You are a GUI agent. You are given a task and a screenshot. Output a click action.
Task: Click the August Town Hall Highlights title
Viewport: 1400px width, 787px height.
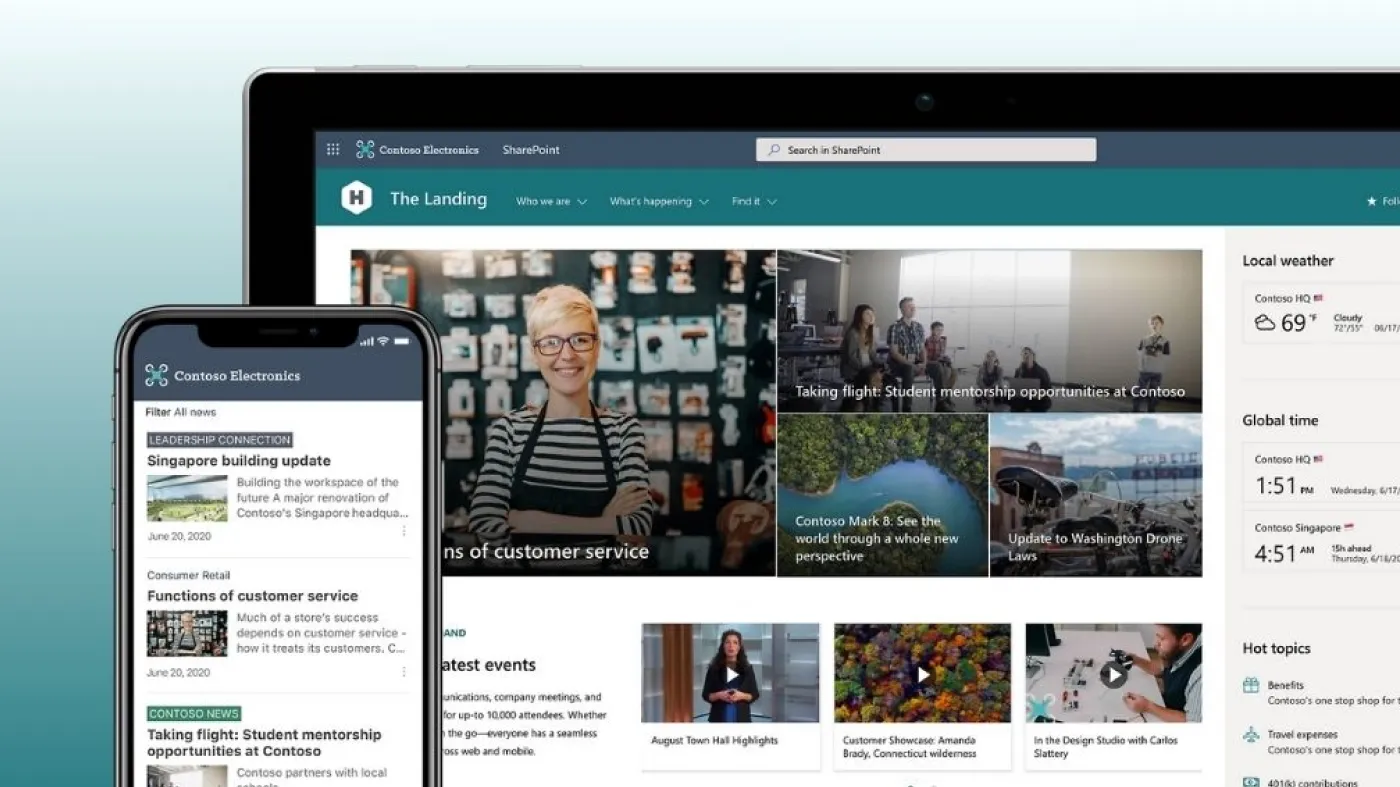[714, 741]
